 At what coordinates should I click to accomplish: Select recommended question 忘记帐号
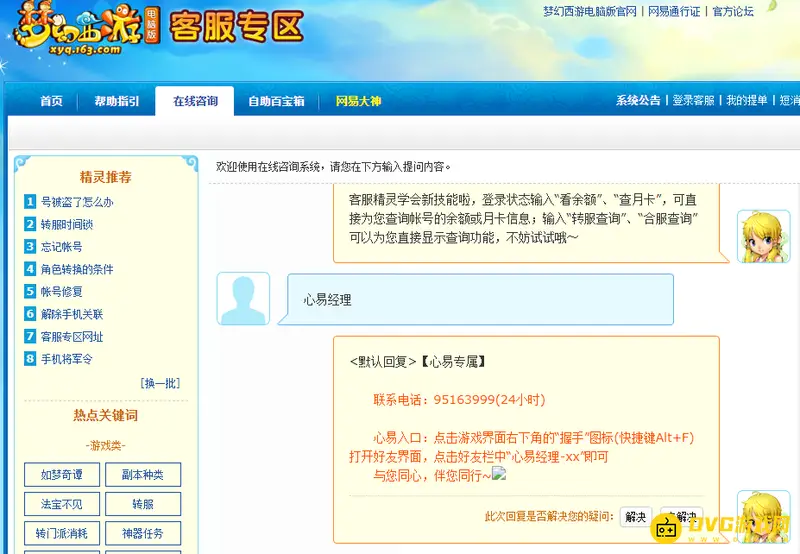(x=62, y=247)
